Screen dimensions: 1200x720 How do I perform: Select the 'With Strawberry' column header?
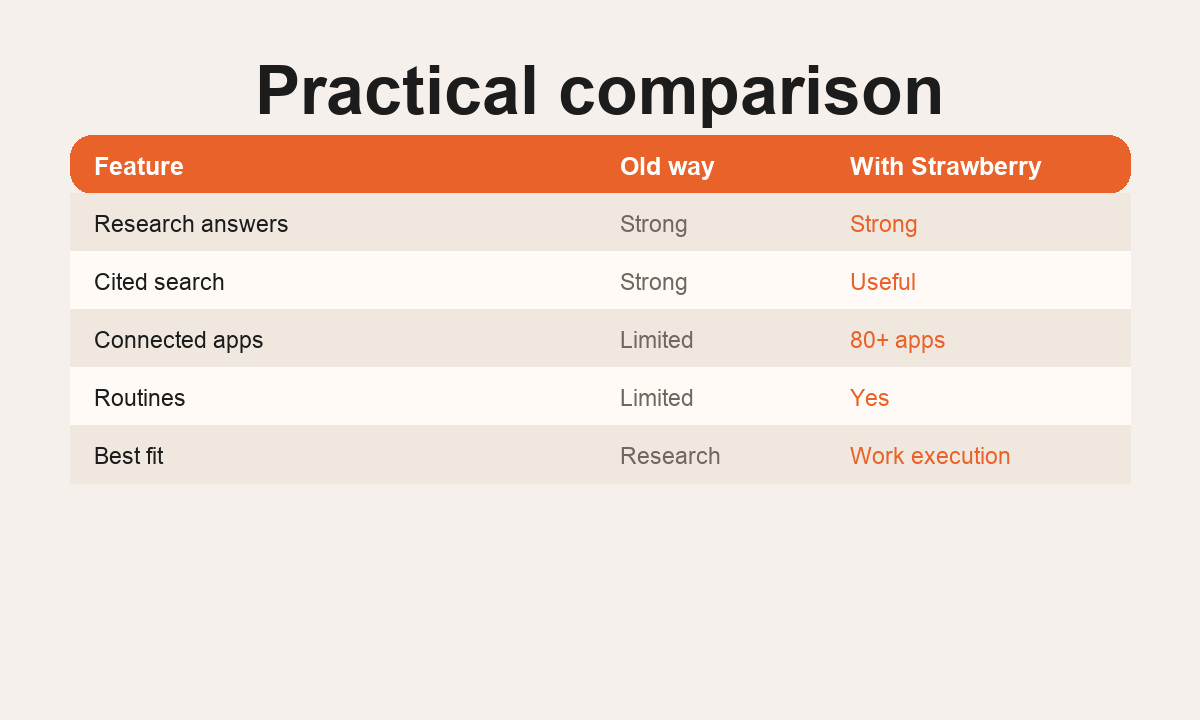point(946,166)
